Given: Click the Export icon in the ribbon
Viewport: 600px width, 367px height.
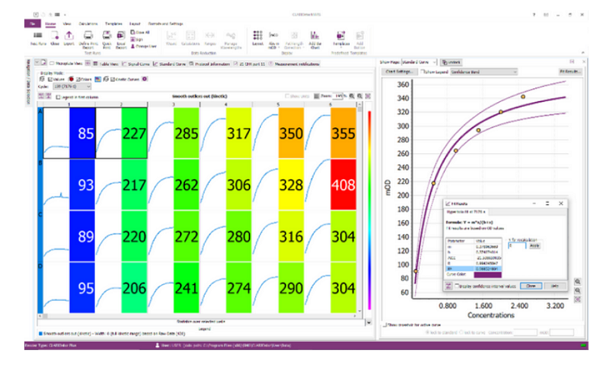Looking at the screenshot, I should tap(69, 36).
